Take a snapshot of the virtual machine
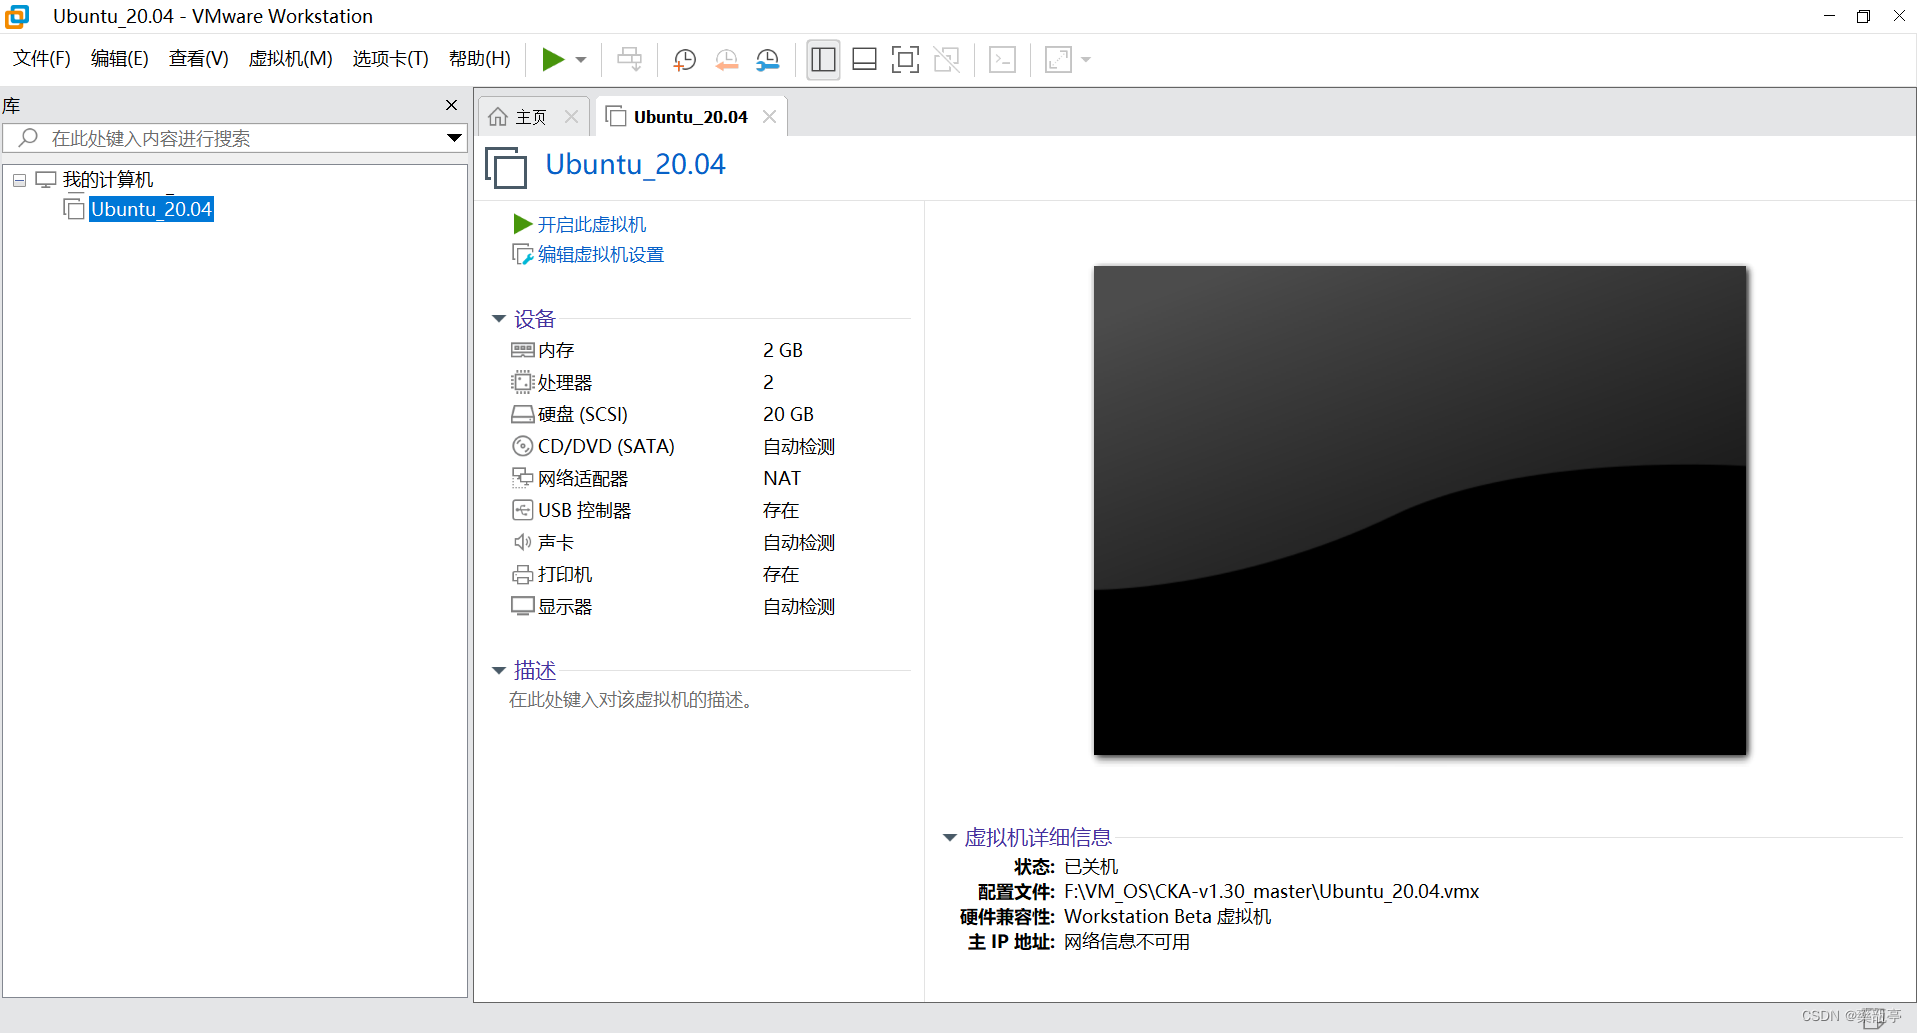Screen dimensions: 1917x1033 tap(684, 59)
